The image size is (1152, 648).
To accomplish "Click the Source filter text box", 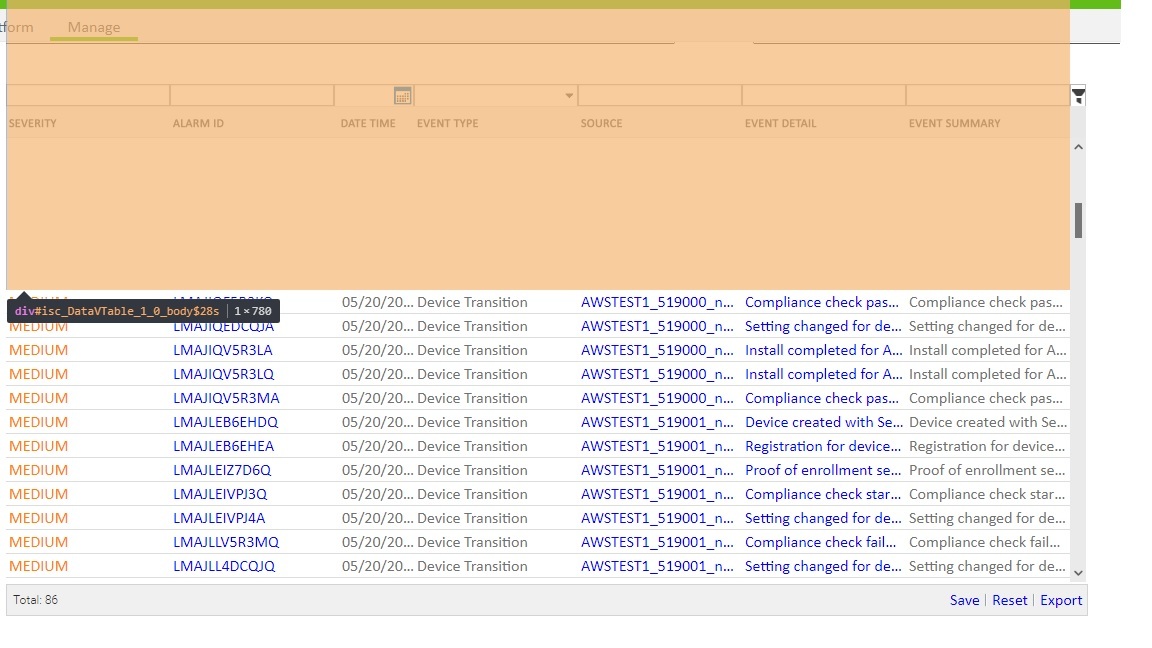I will (659, 96).
